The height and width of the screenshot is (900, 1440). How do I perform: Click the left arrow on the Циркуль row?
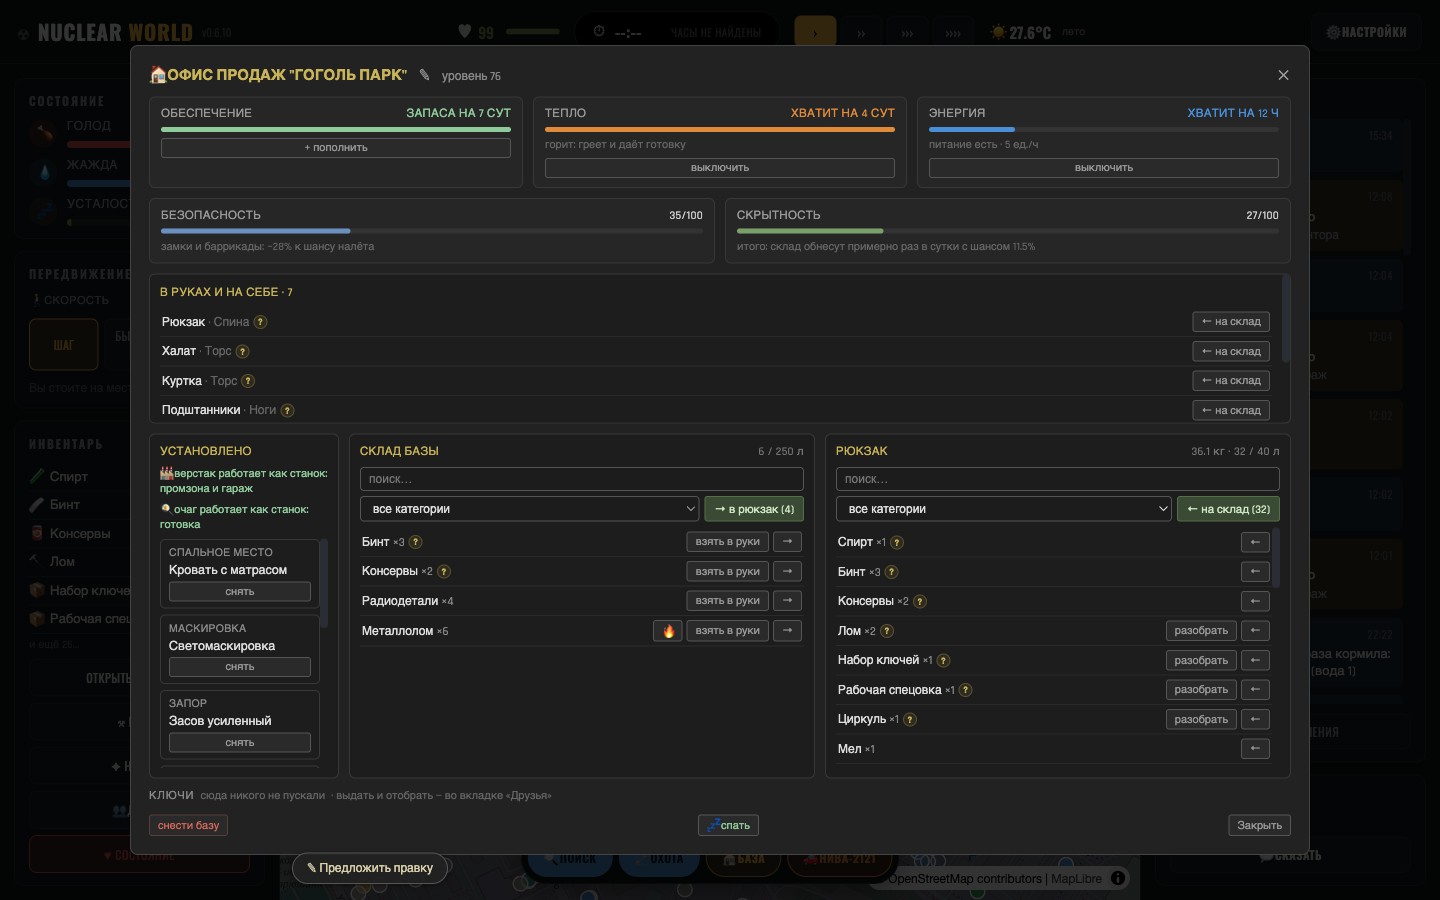click(x=1255, y=719)
